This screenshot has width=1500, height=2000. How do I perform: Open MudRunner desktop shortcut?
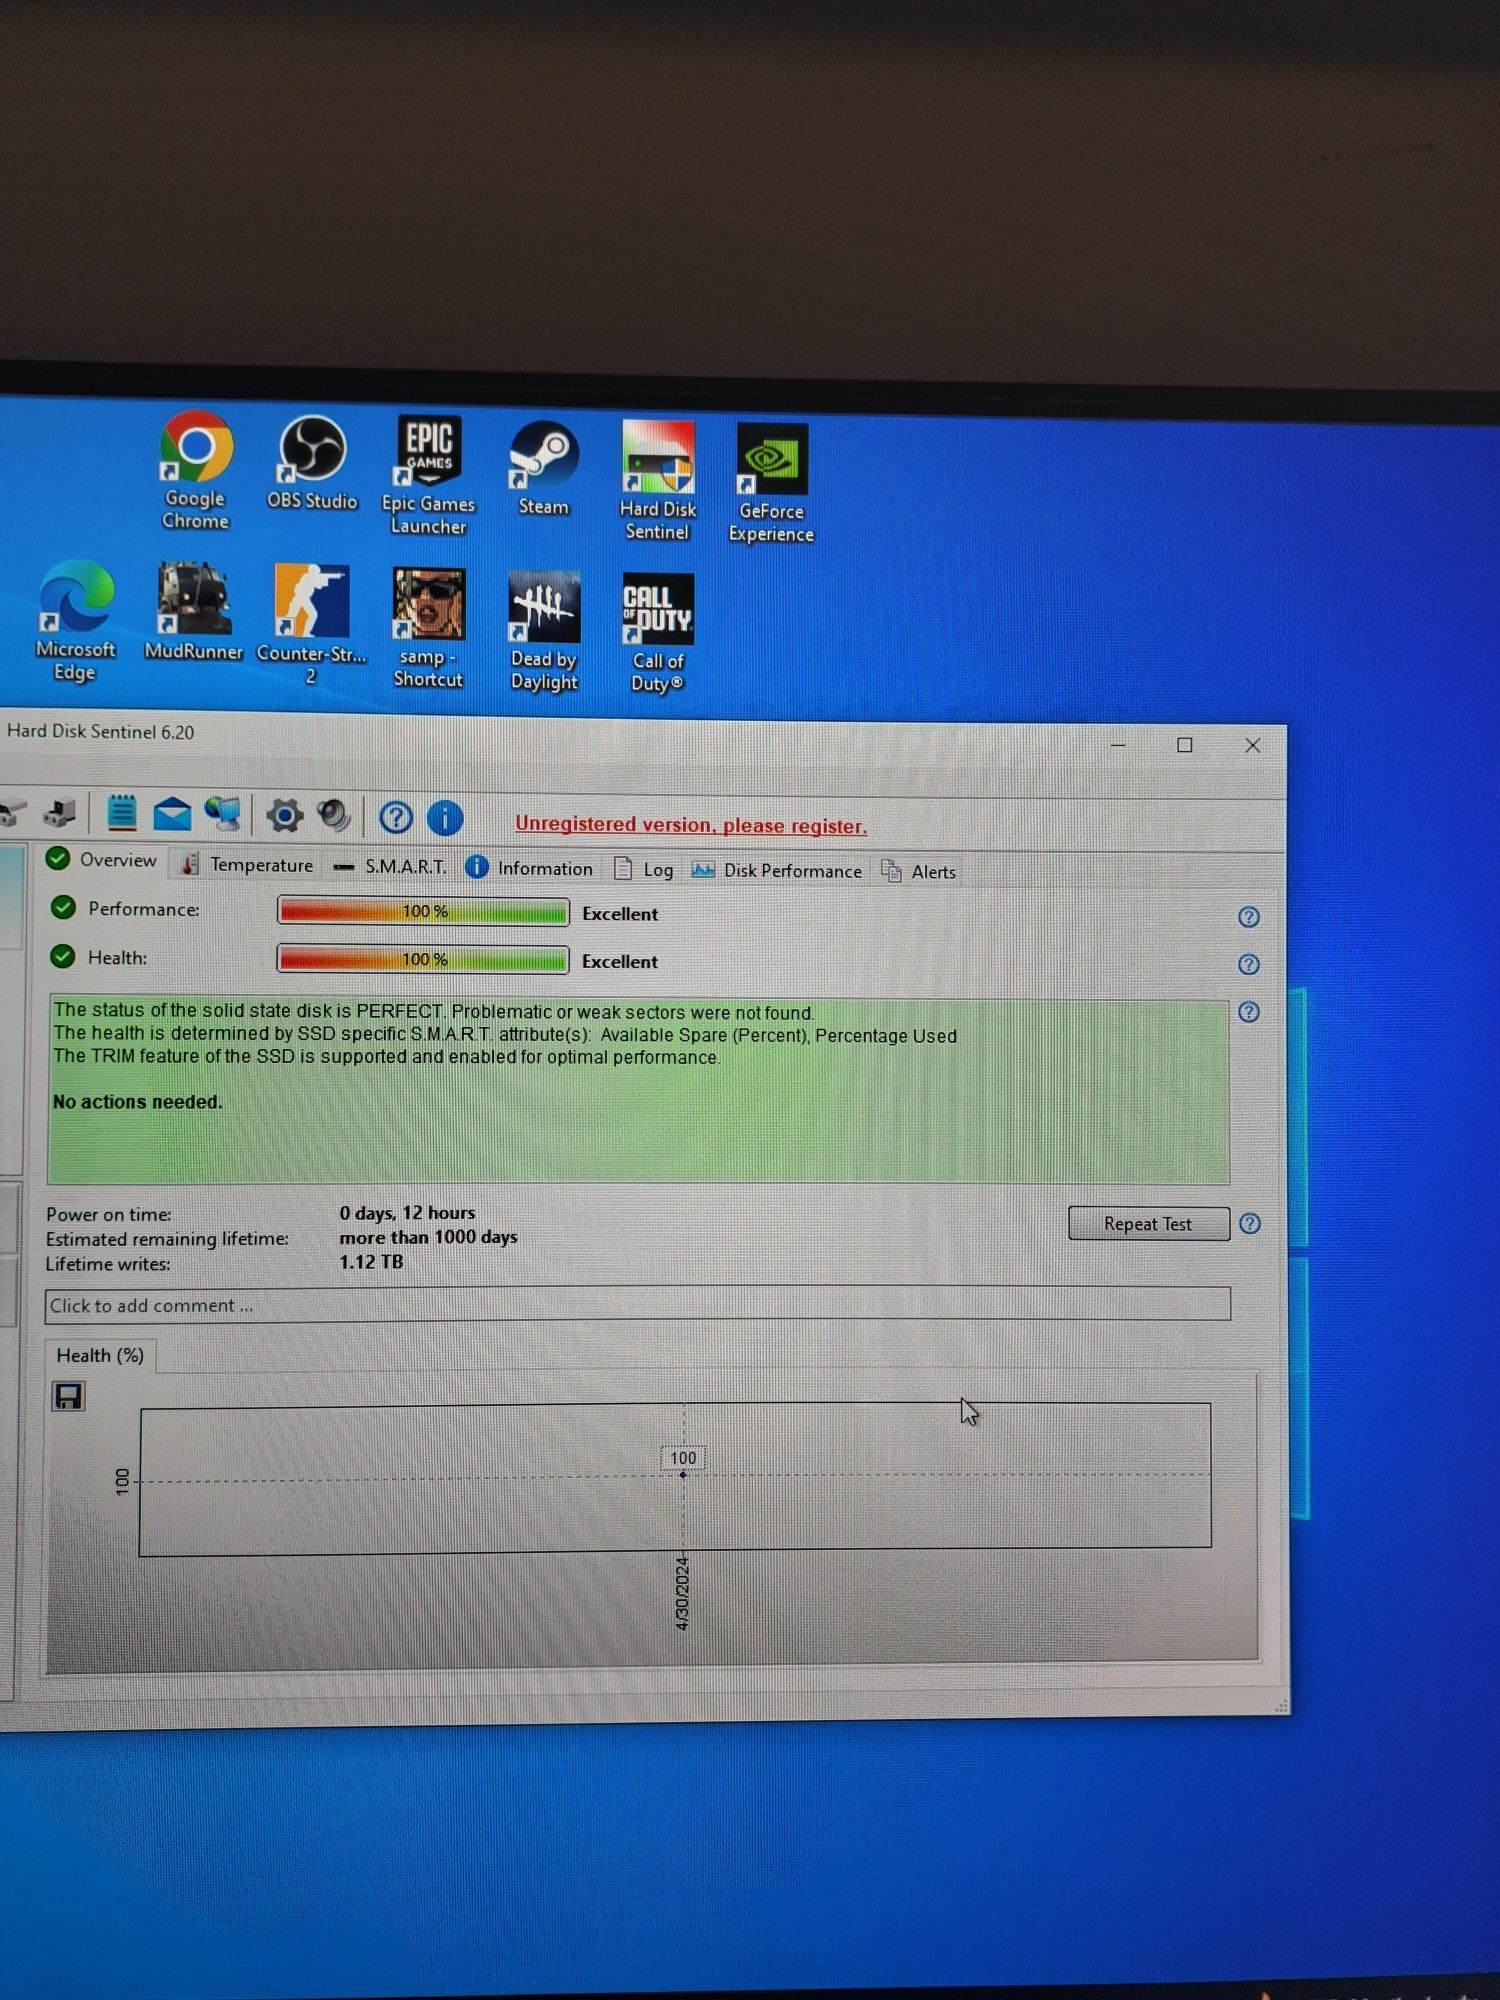tap(194, 612)
